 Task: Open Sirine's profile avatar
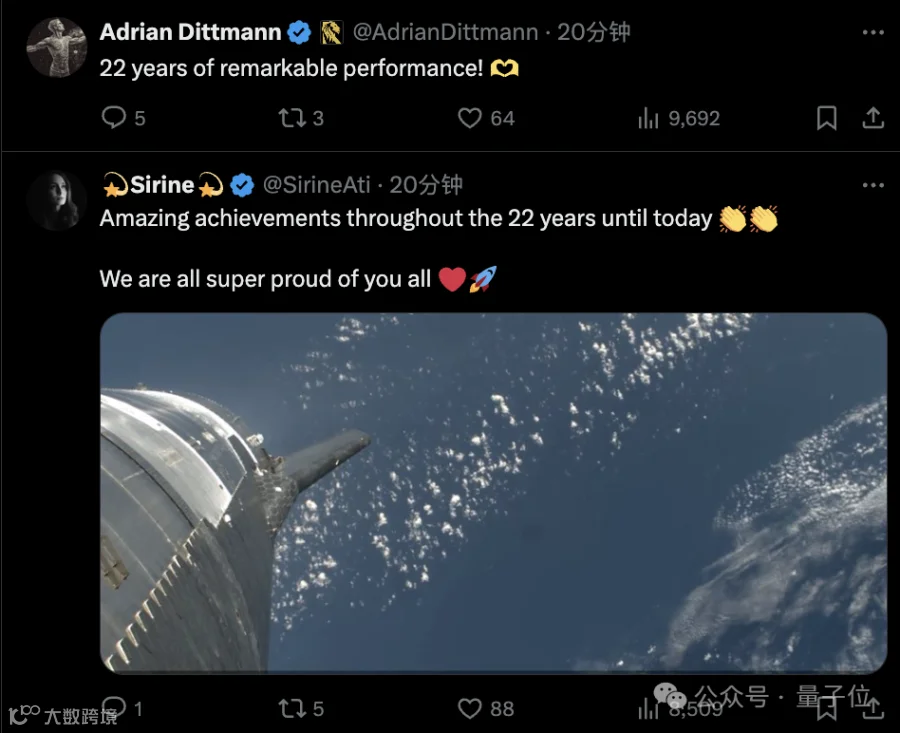56,200
